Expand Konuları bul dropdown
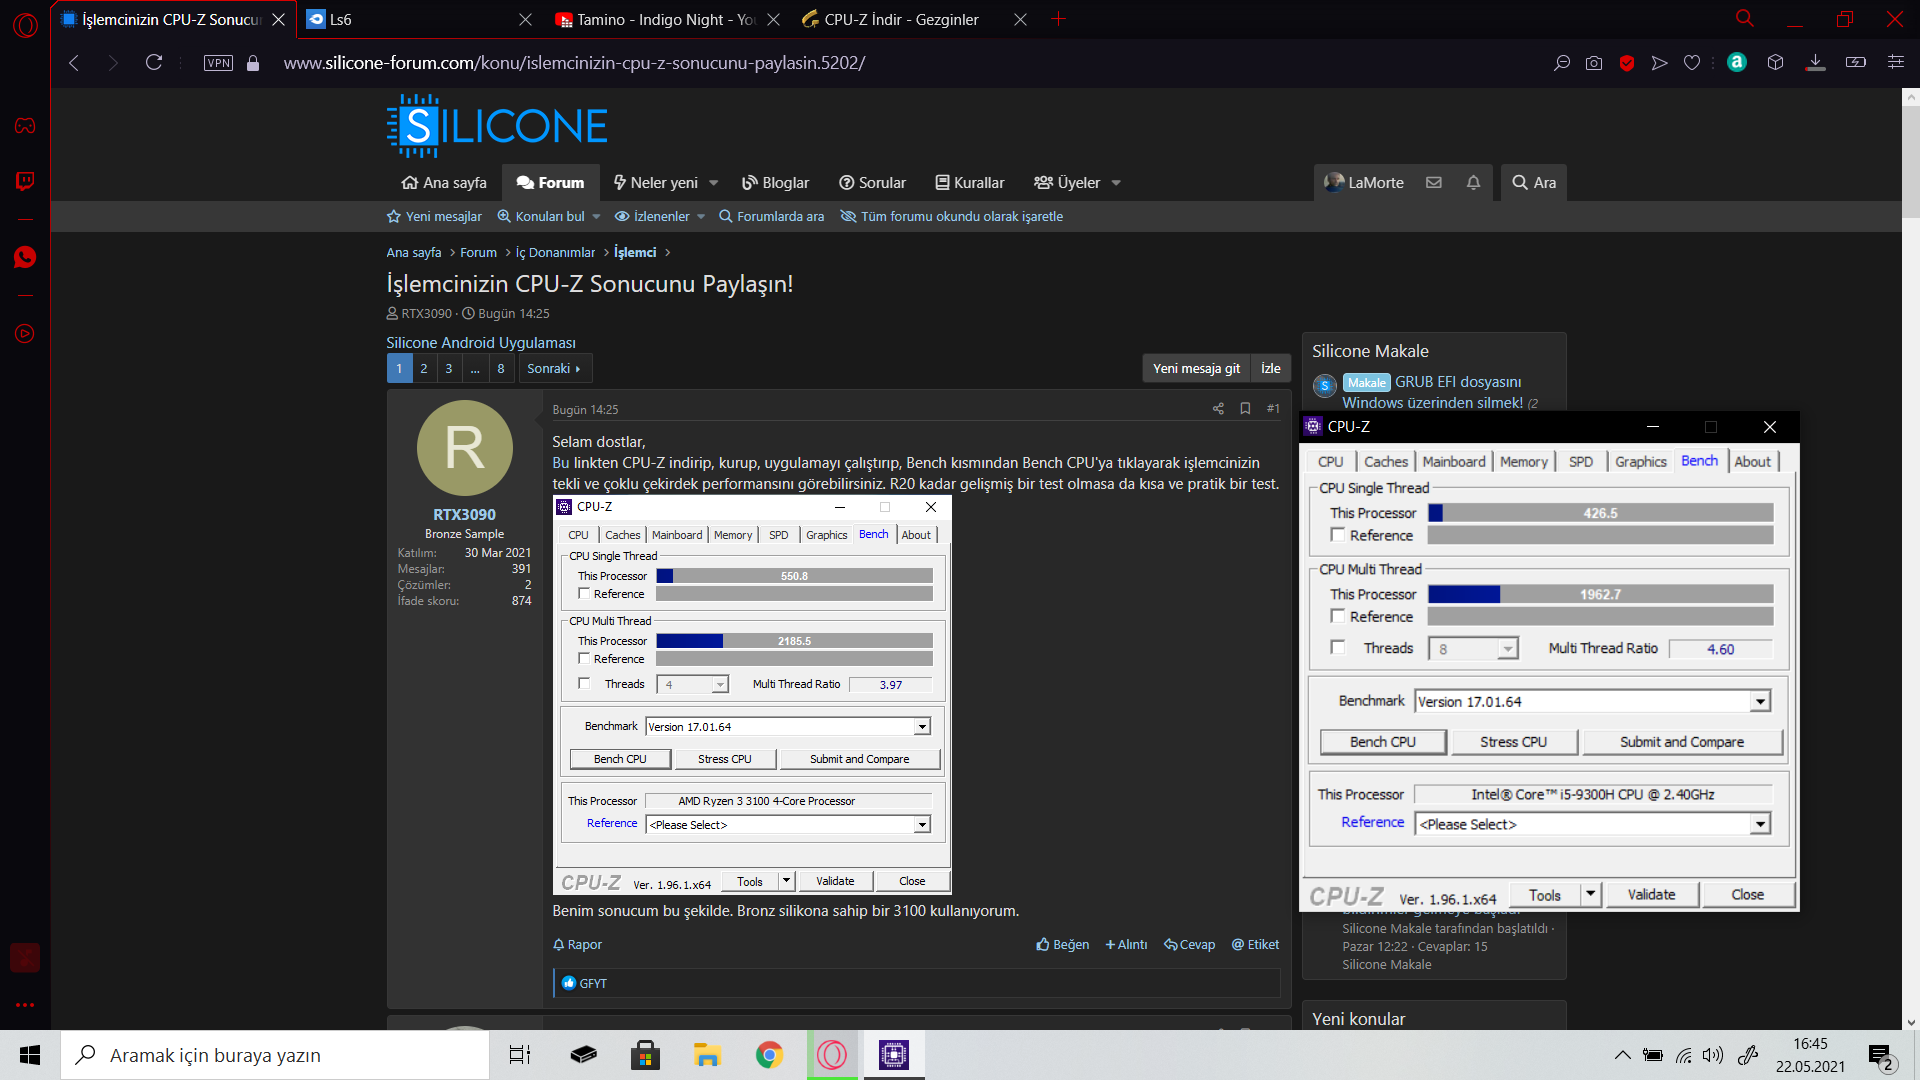Screen dimensions: 1920x1080 coord(596,217)
